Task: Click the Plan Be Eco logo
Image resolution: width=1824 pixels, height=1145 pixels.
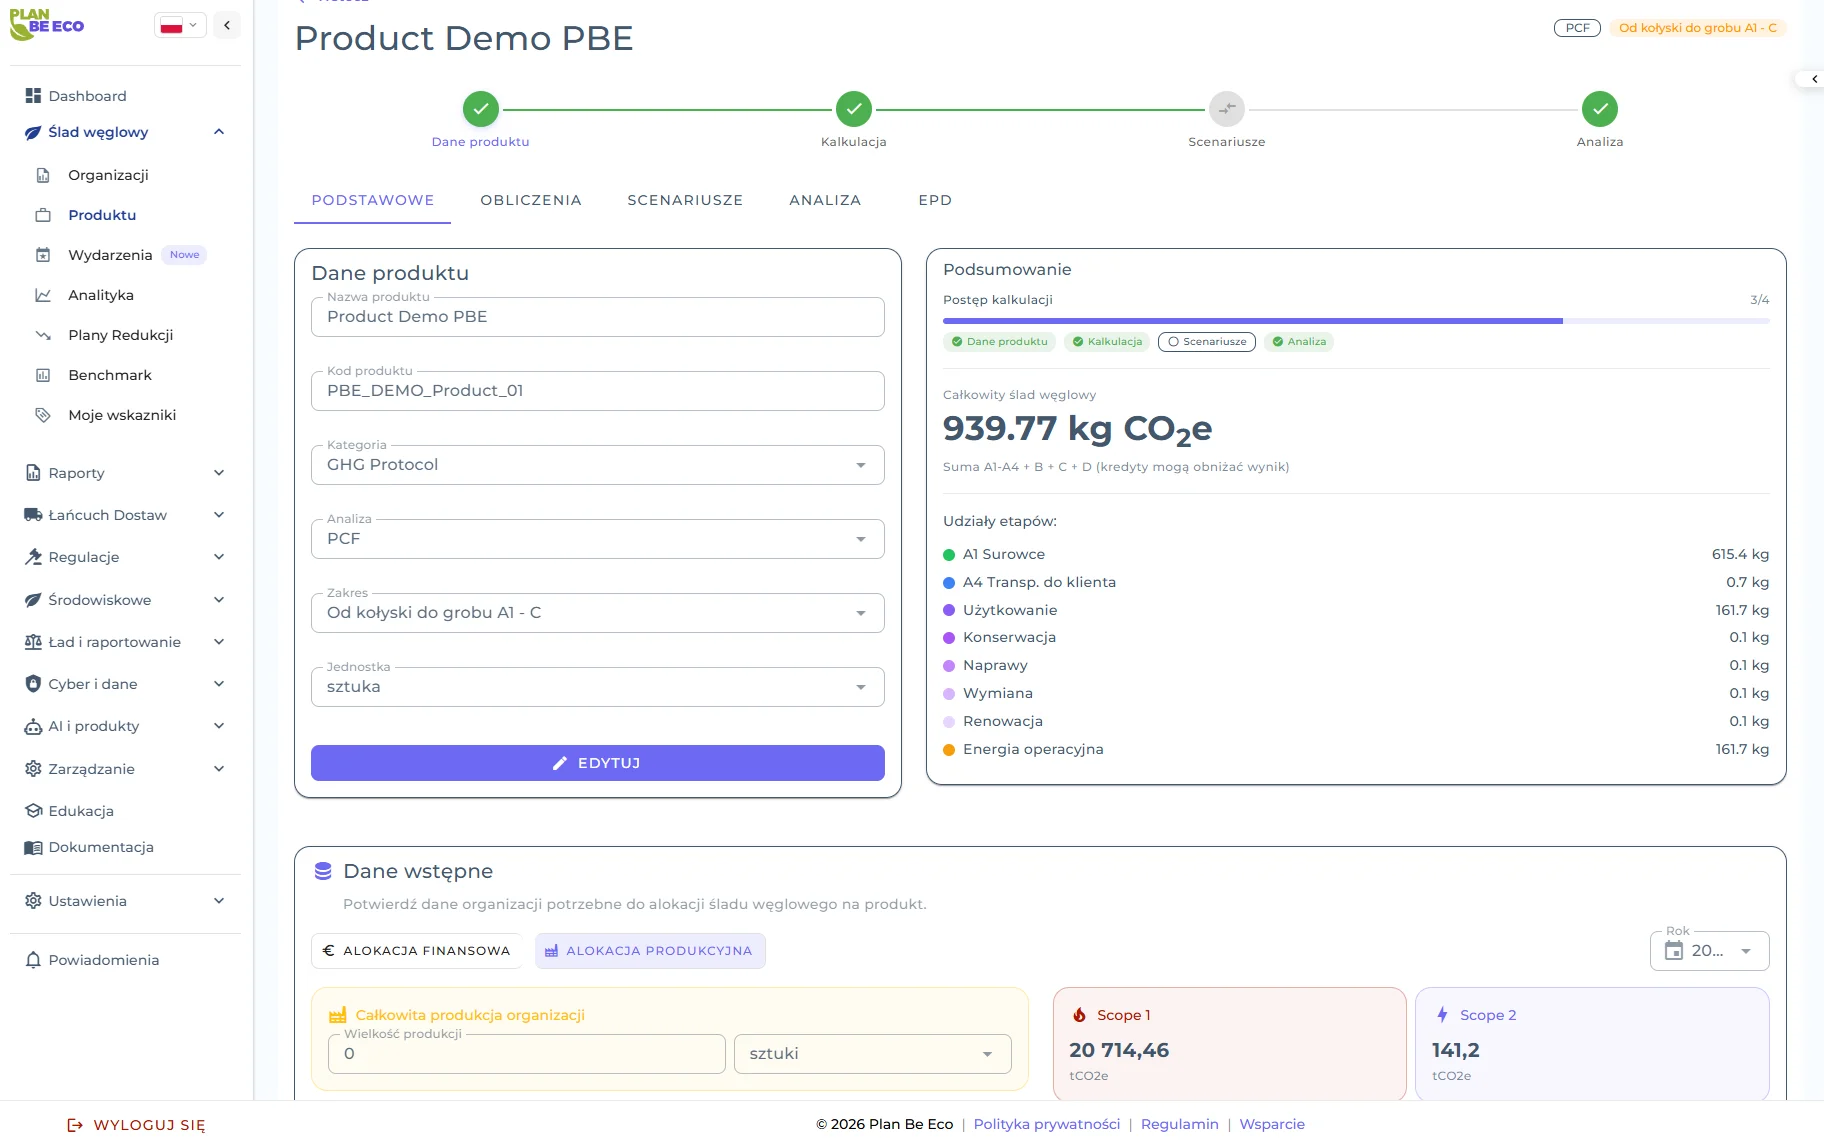Action: (47, 25)
